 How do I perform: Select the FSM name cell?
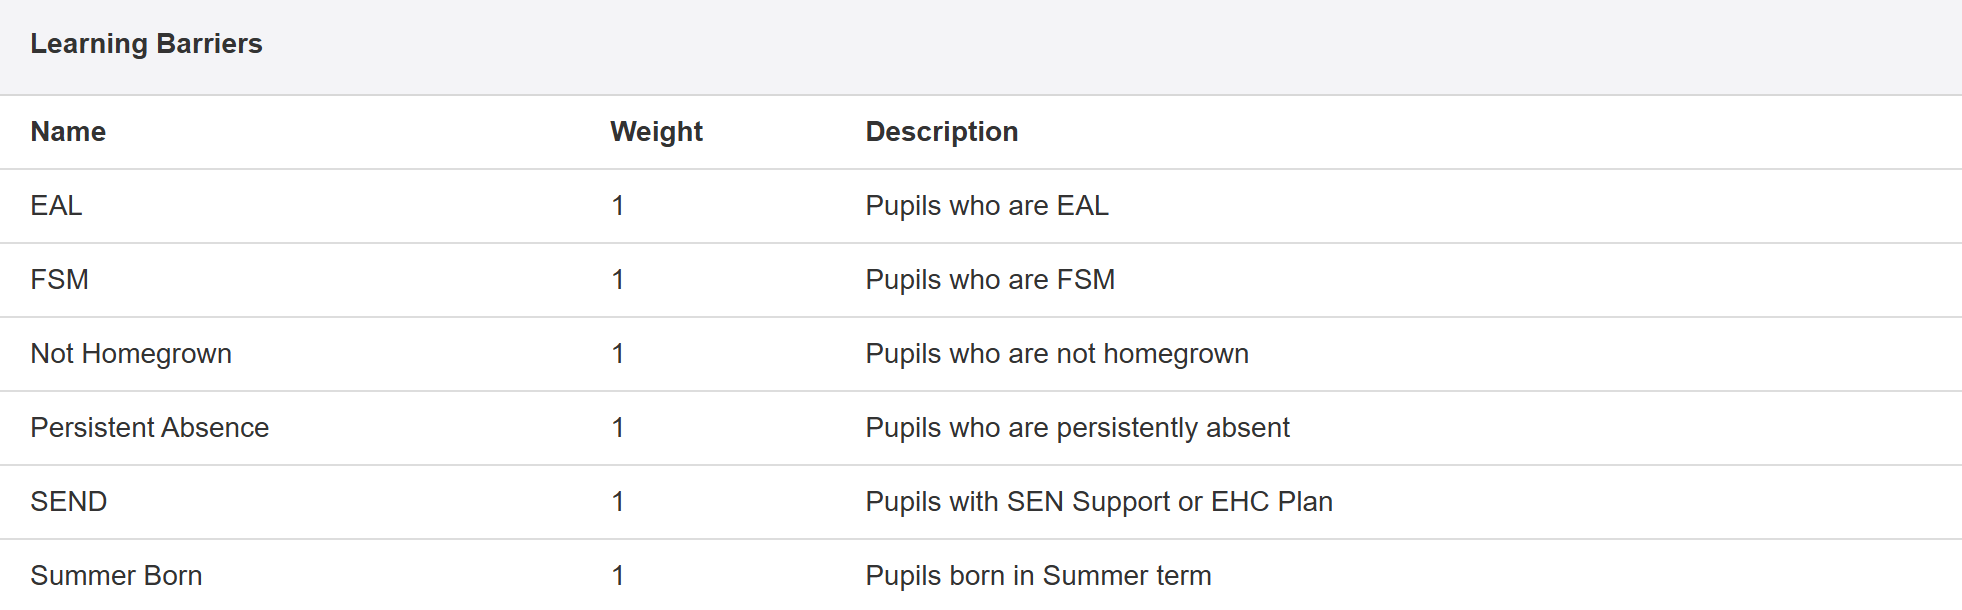point(59,280)
